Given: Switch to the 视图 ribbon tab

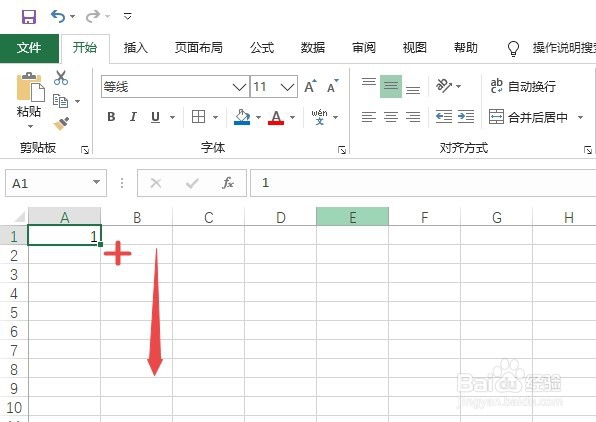Looking at the screenshot, I should point(414,48).
